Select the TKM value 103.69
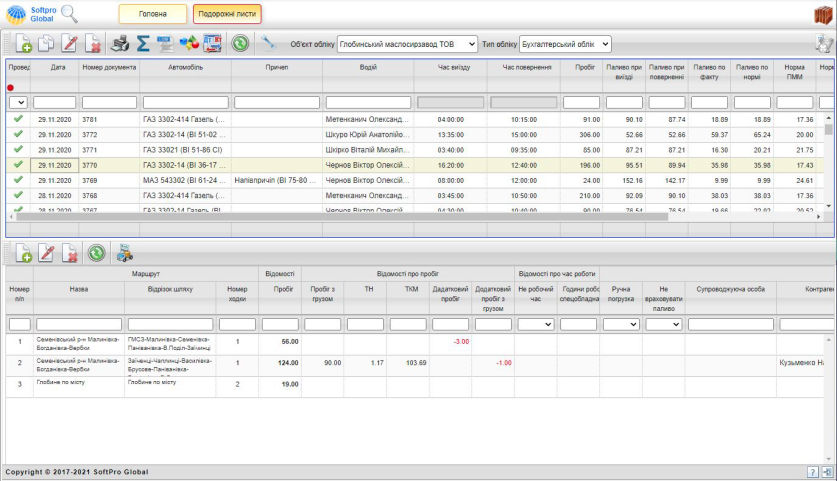Image resolution: width=837 pixels, height=481 pixels. point(416,362)
